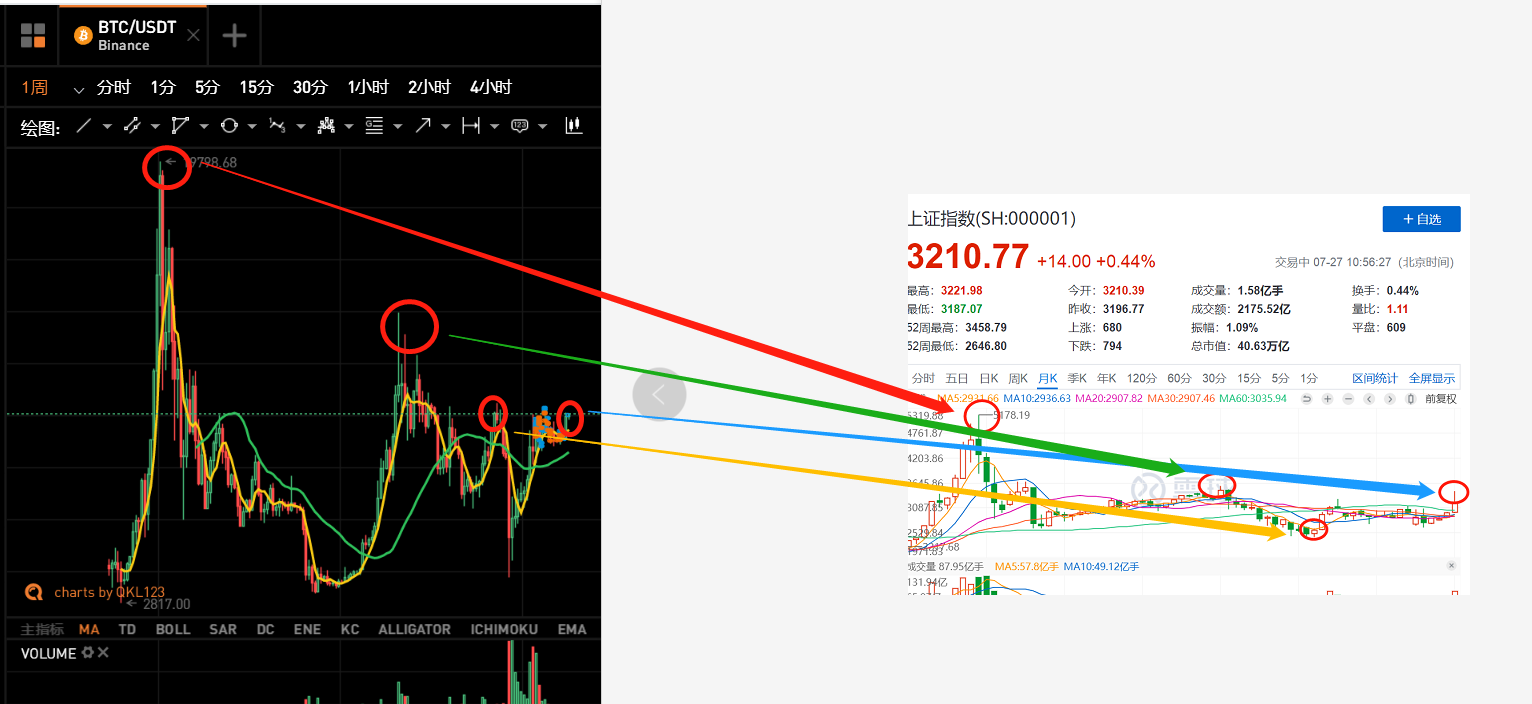1532x704 pixels.
Task: Expand the arrow tool dropdown caret
Action: point(446,127)
